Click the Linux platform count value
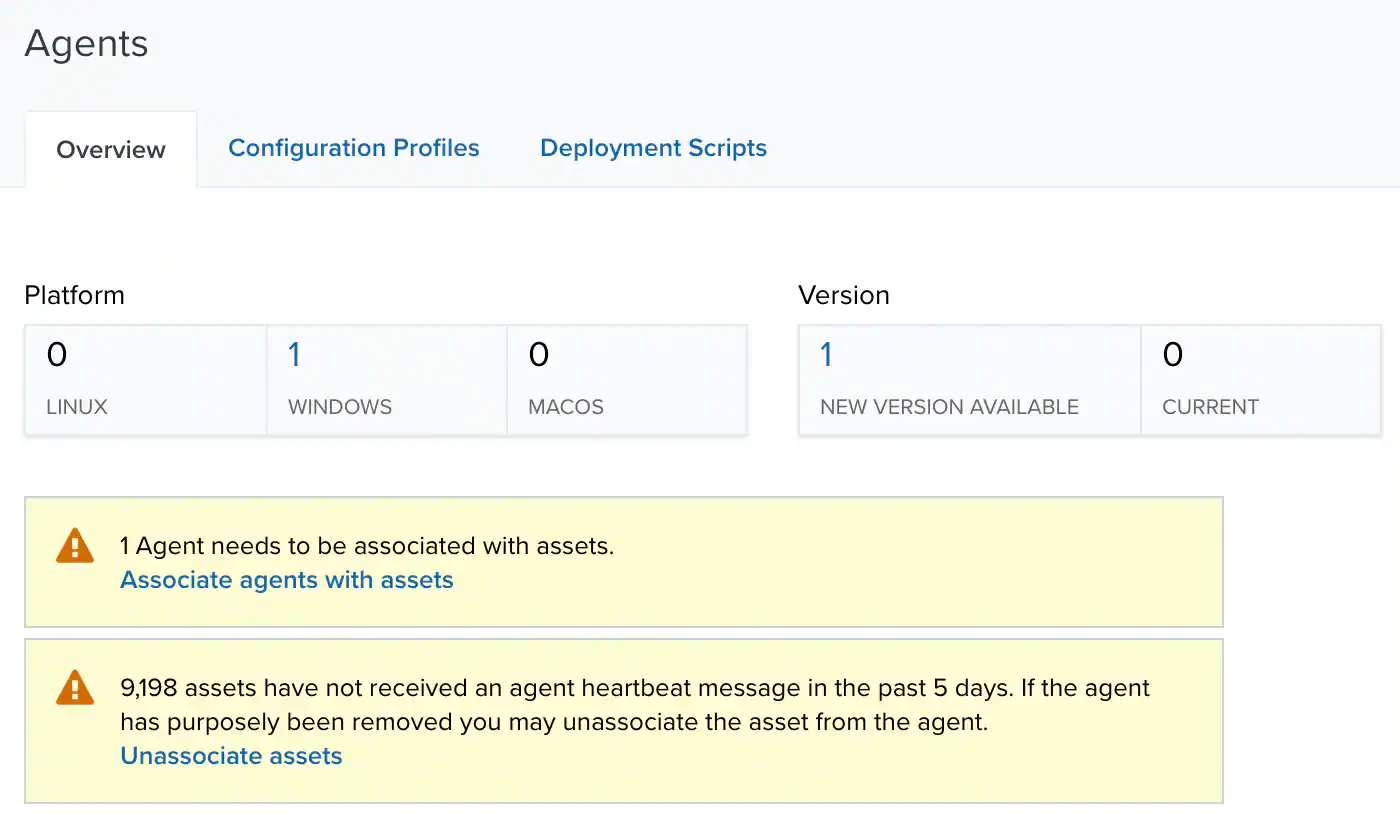1400x826 pixels. [57, 354]
